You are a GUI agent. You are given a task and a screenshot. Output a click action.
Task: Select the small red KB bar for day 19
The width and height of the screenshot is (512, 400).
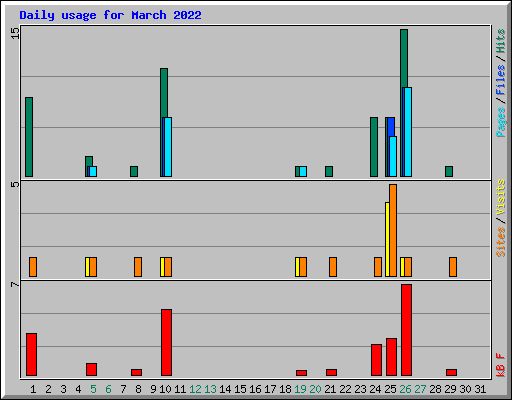[x=301, y=373]
